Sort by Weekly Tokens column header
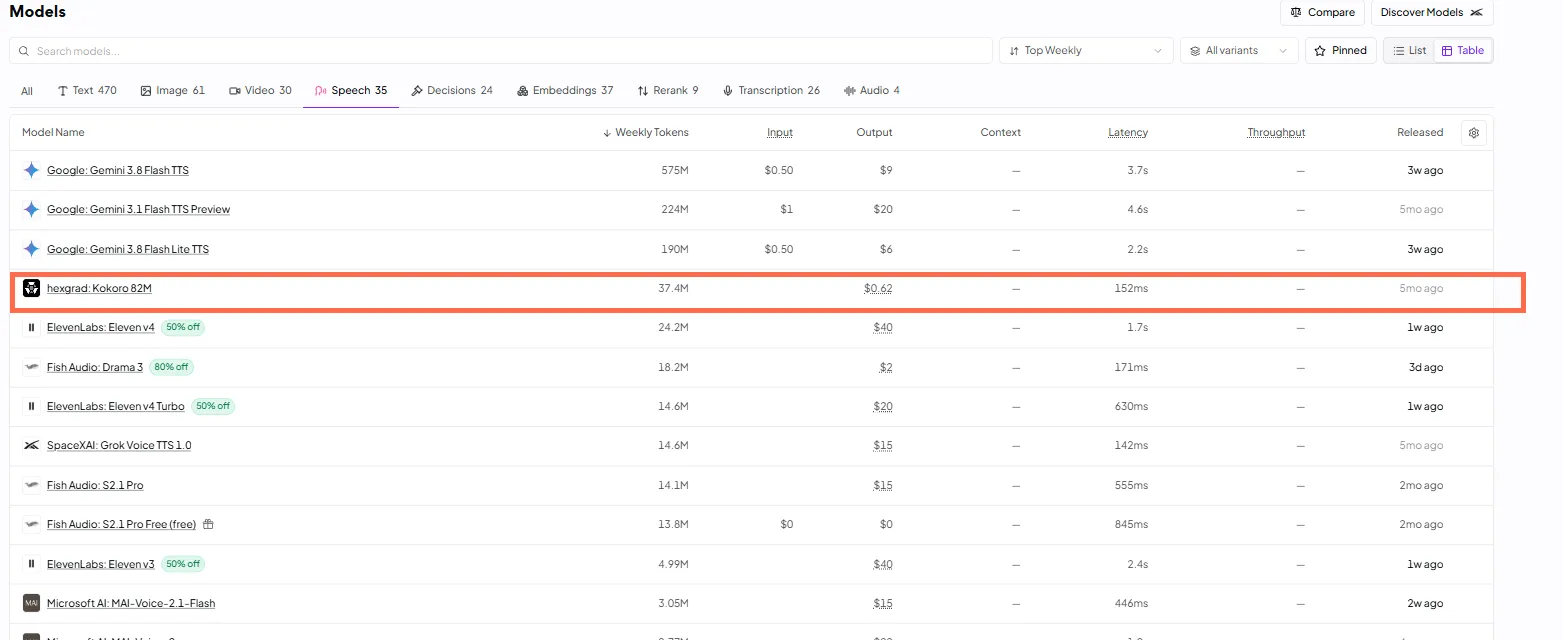1563x640 pixels. click(x=645, y=132)
